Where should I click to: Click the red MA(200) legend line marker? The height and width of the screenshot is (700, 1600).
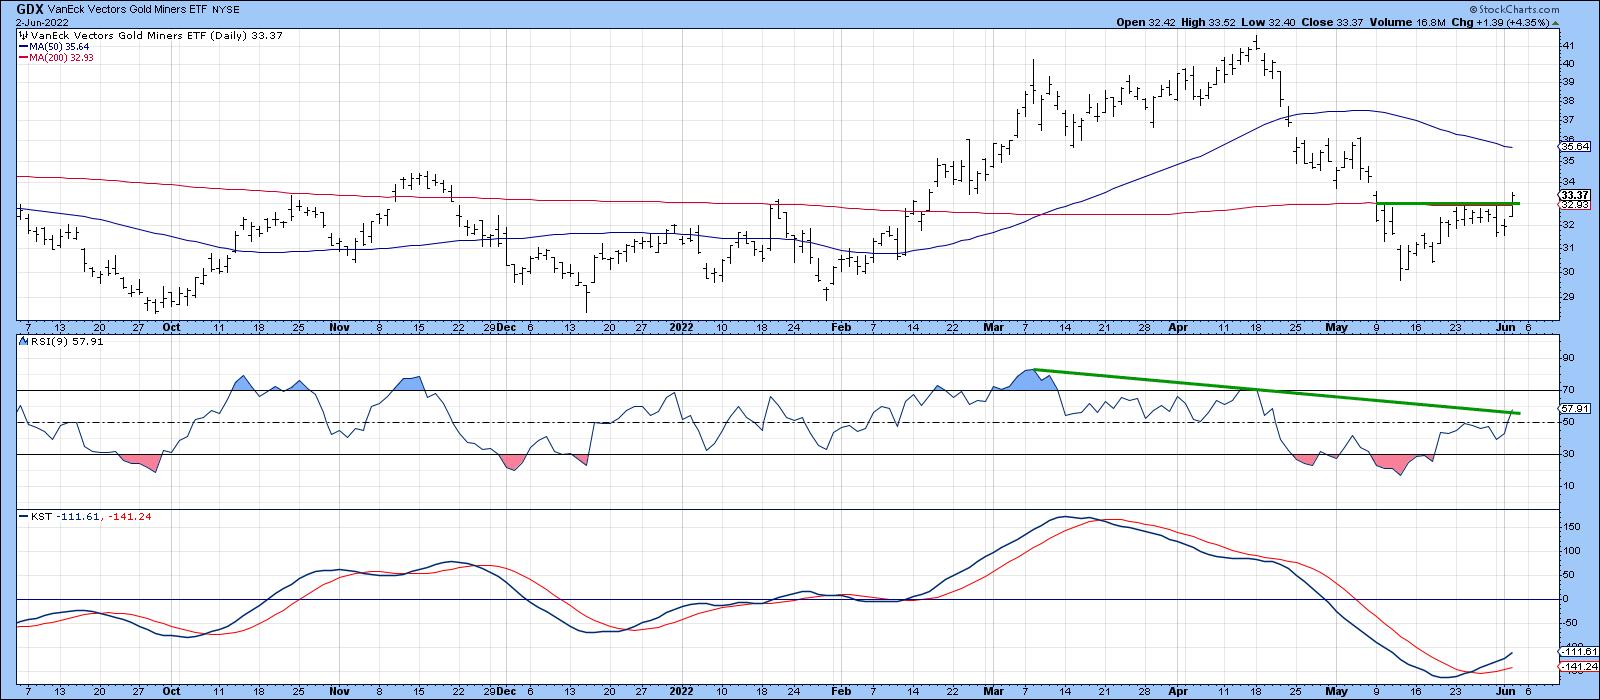(22, 58)
